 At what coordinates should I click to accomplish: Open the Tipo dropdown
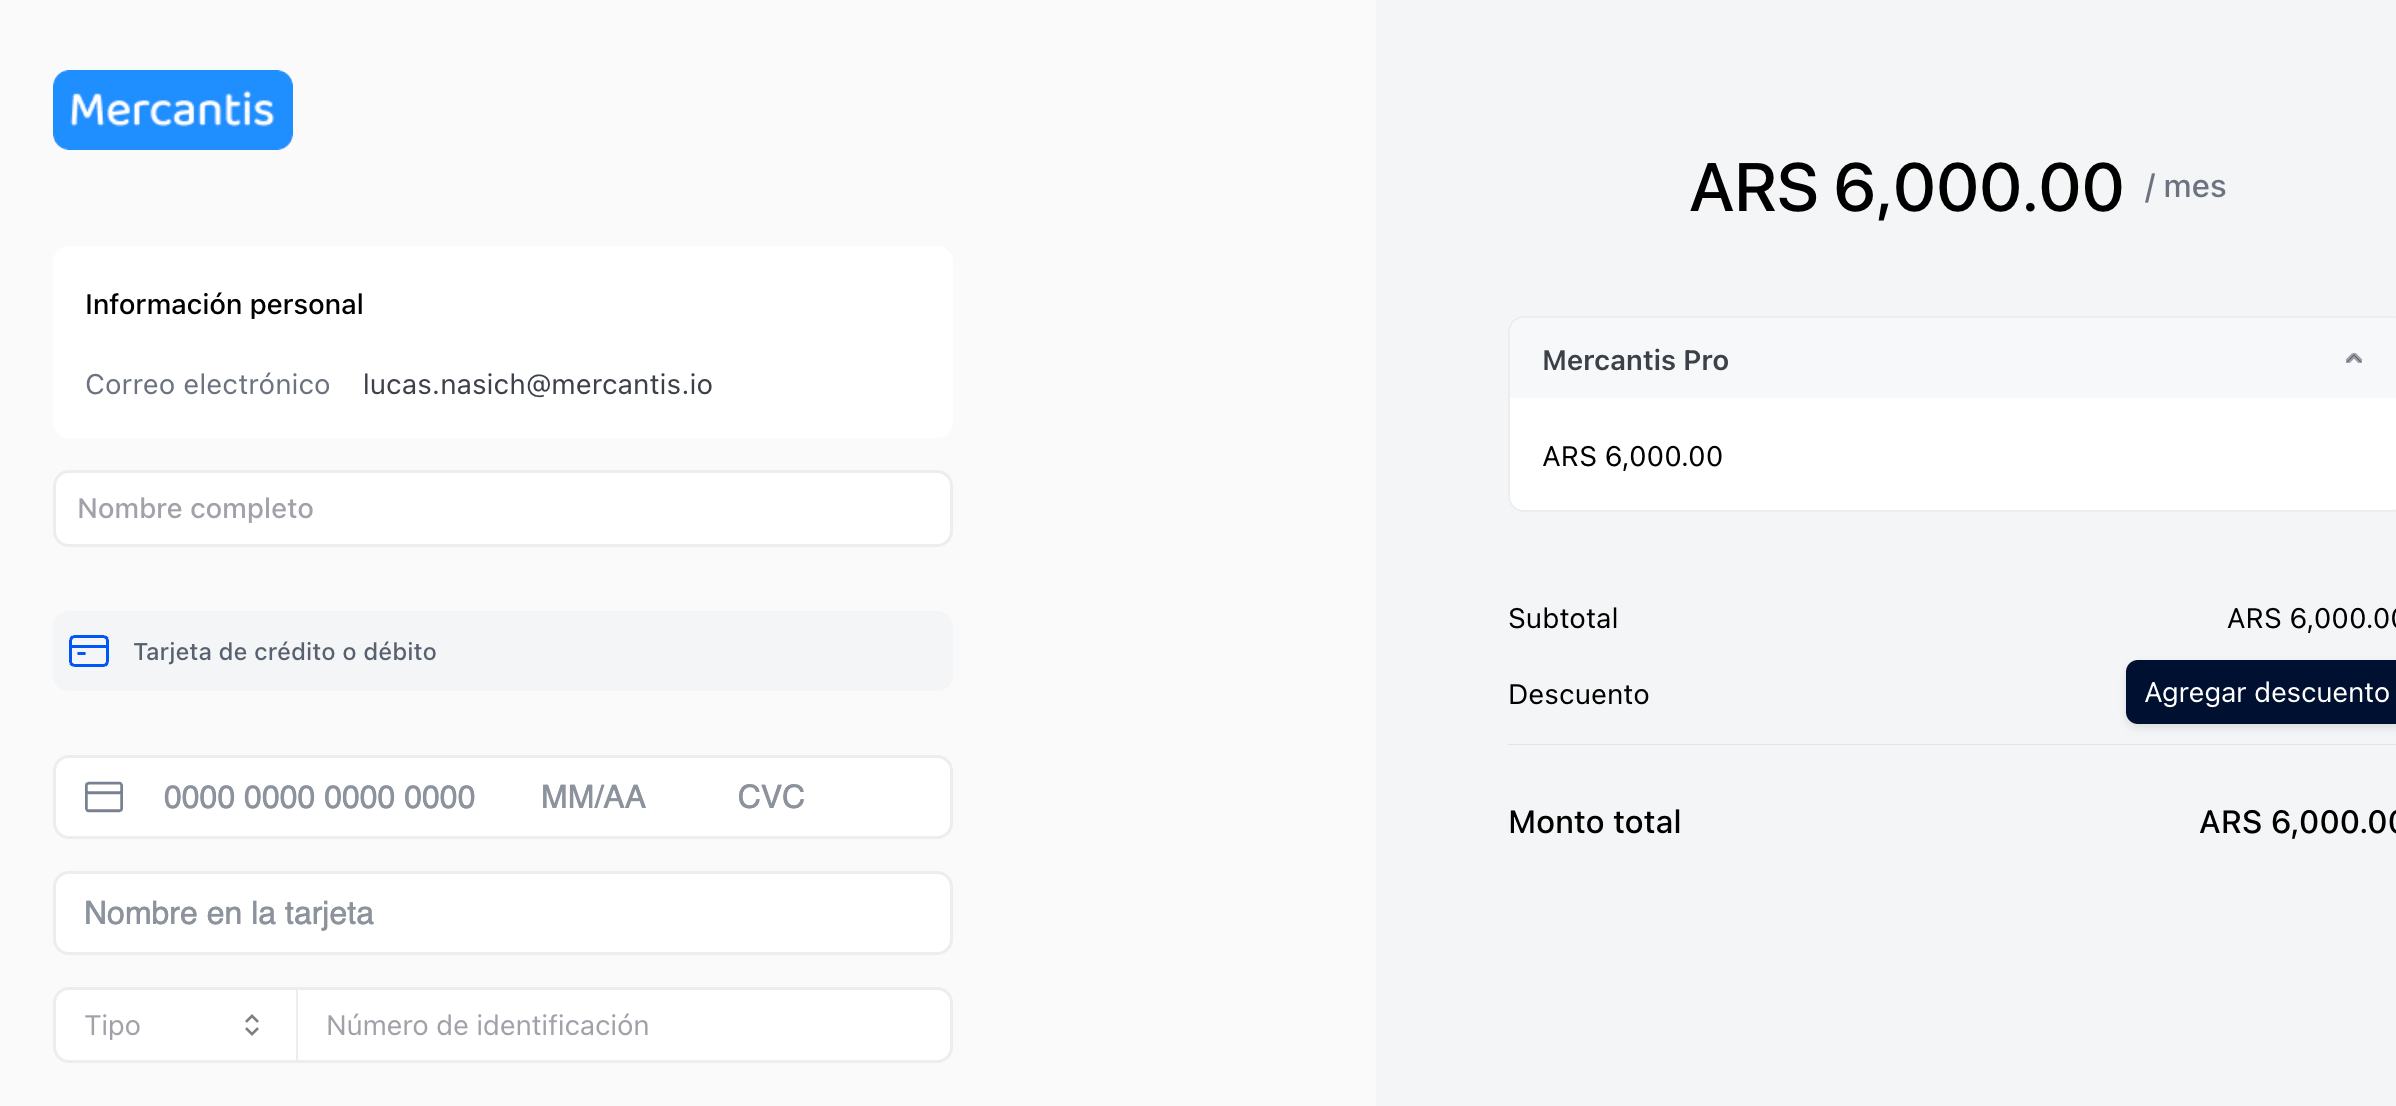click(x=176, y=1025)
